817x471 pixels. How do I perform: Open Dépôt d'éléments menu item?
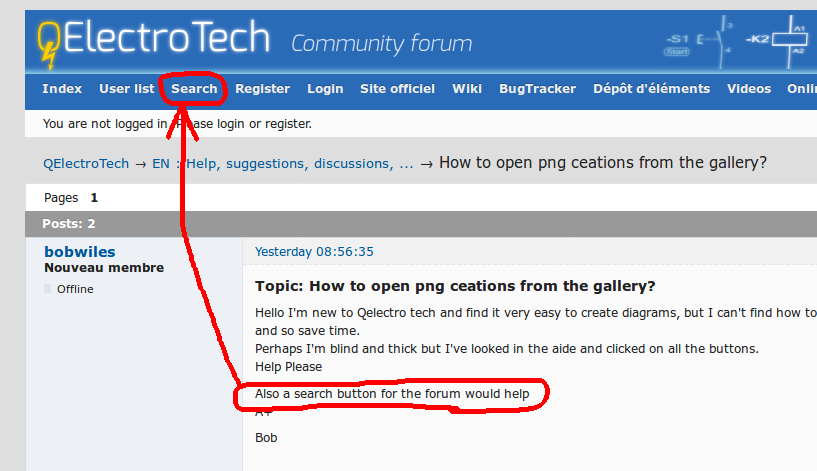[651, 89]
